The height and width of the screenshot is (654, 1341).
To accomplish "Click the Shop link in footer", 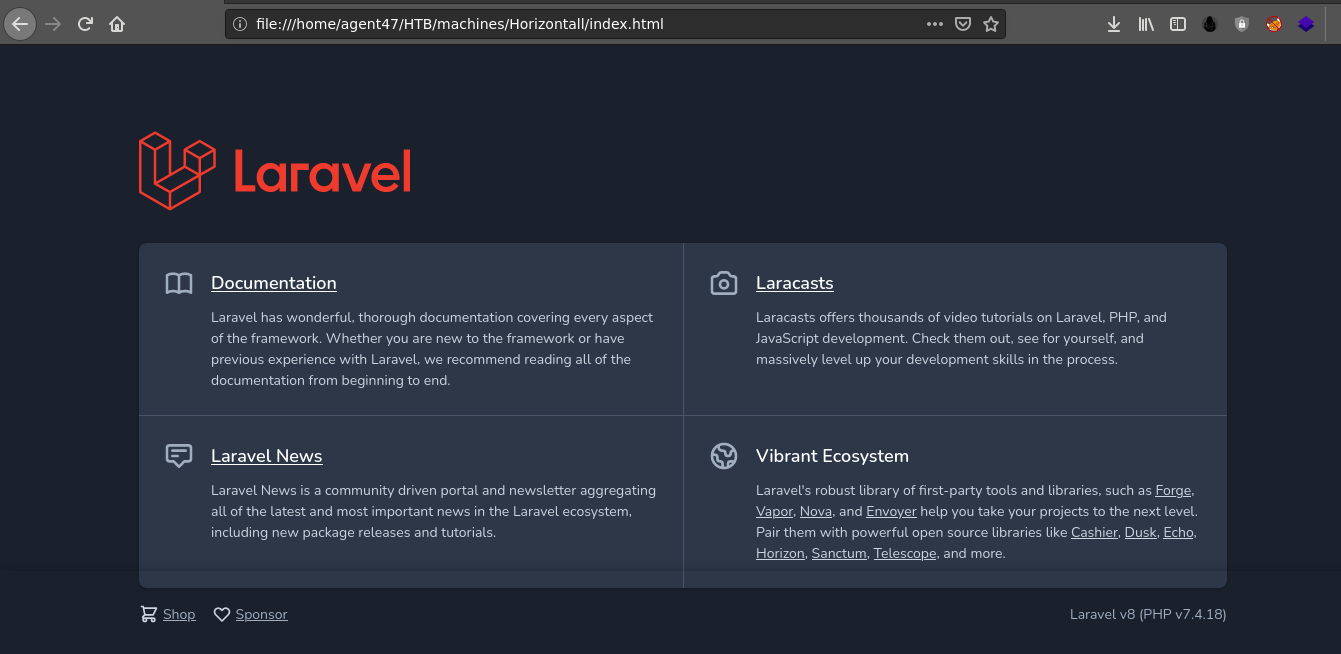I will coord(179,614).
